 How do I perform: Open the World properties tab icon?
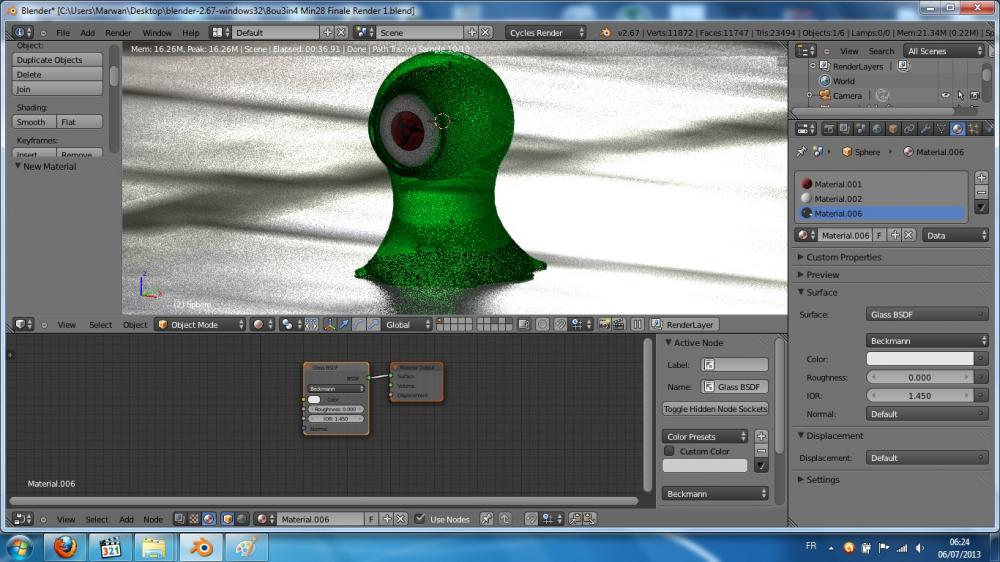pos(876,128)
